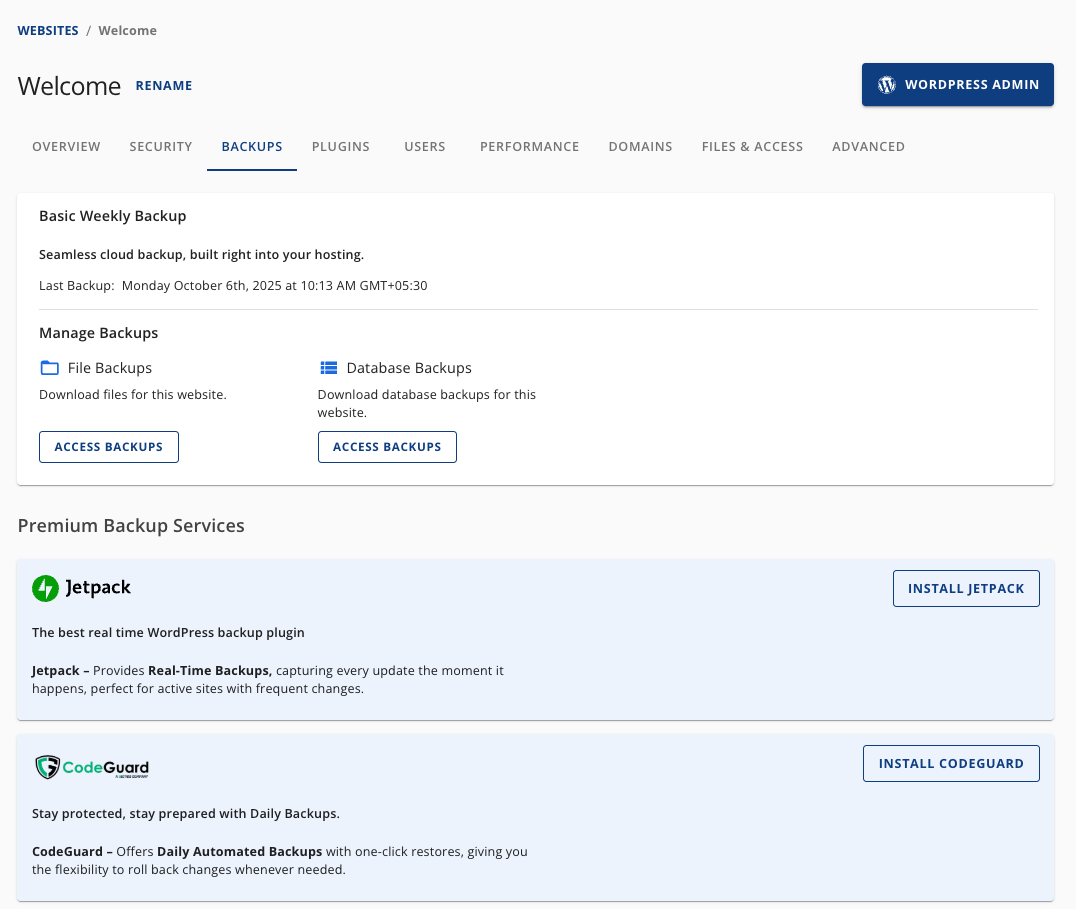Click the Install Jetpack button
The image size is (1076, 909).
click(965, 589)
